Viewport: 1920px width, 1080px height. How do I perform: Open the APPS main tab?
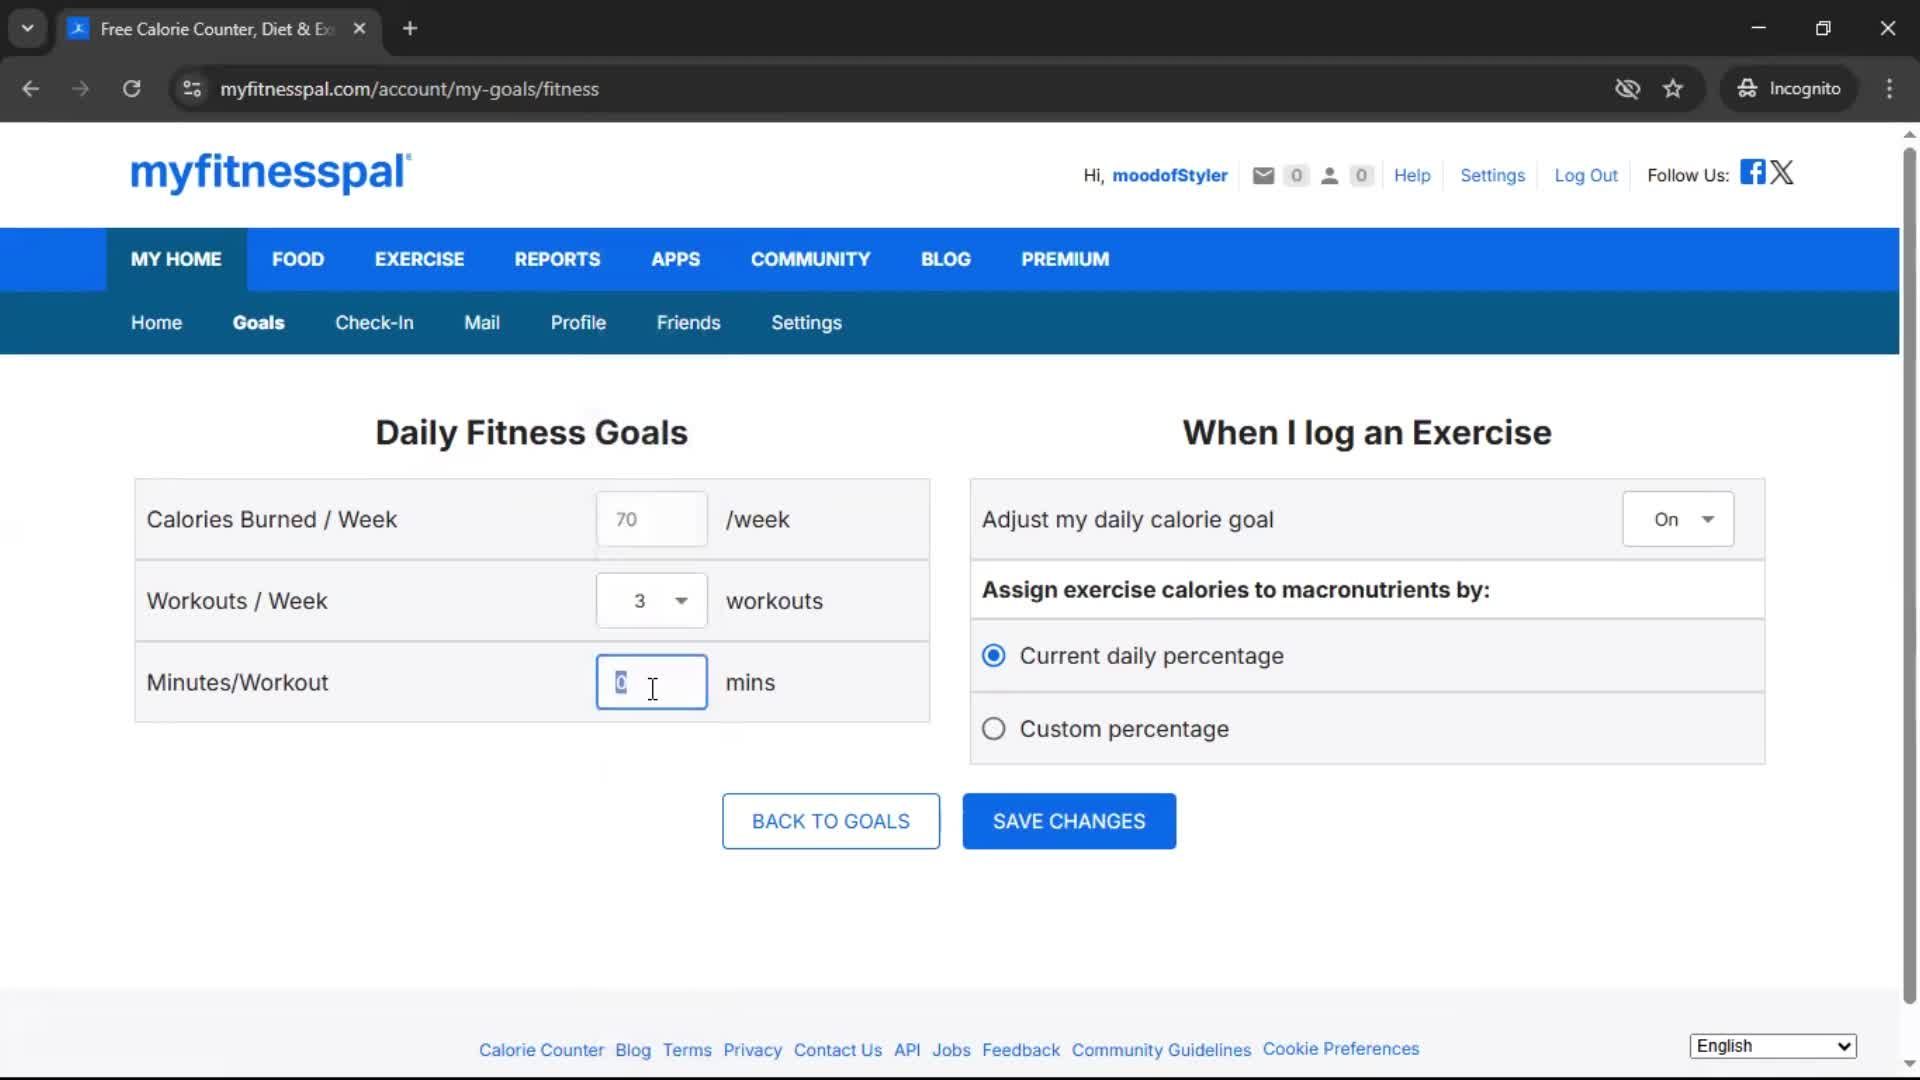pos(675,259)
